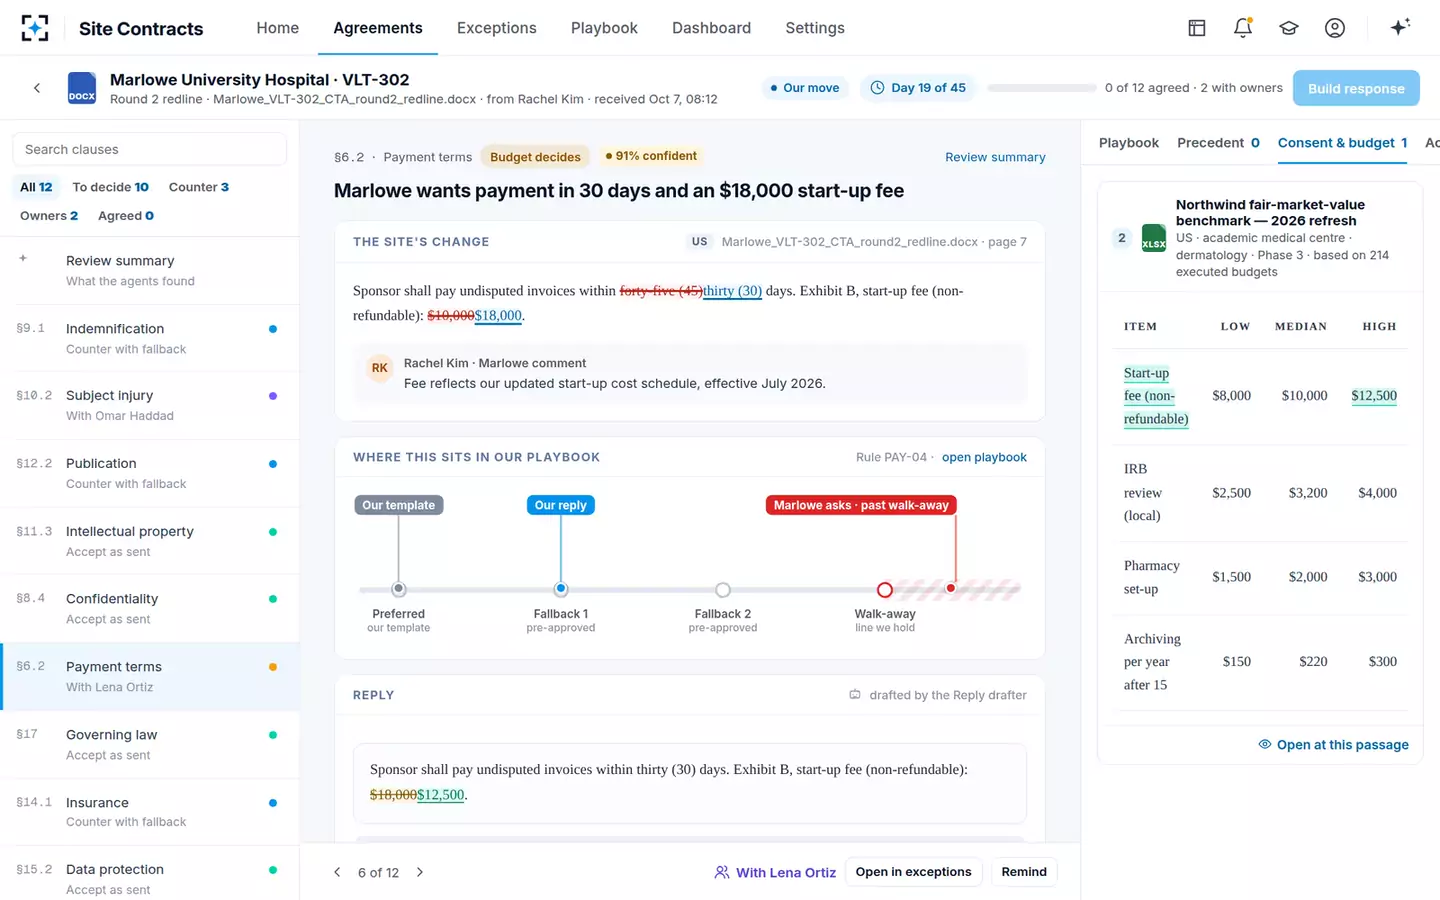Click the Build response button
Viewport: 1440px width, 900px height.
coord(1356,88)
